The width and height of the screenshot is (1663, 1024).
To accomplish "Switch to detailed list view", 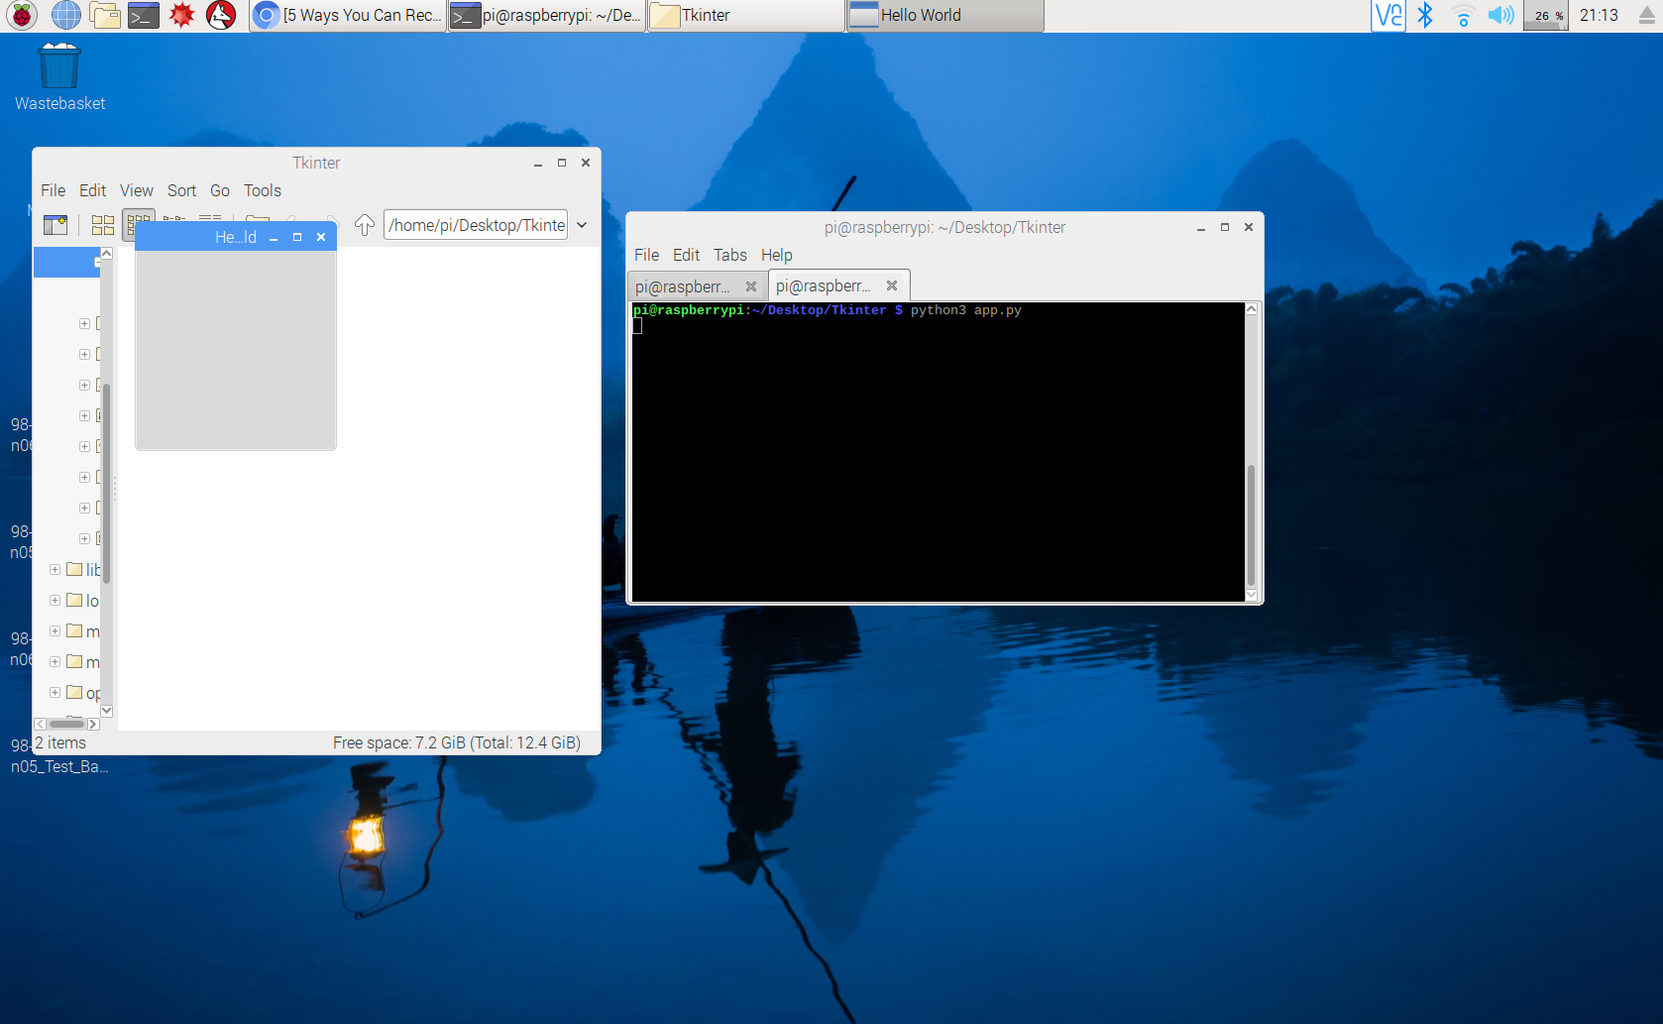I will (x=210, y=217).
